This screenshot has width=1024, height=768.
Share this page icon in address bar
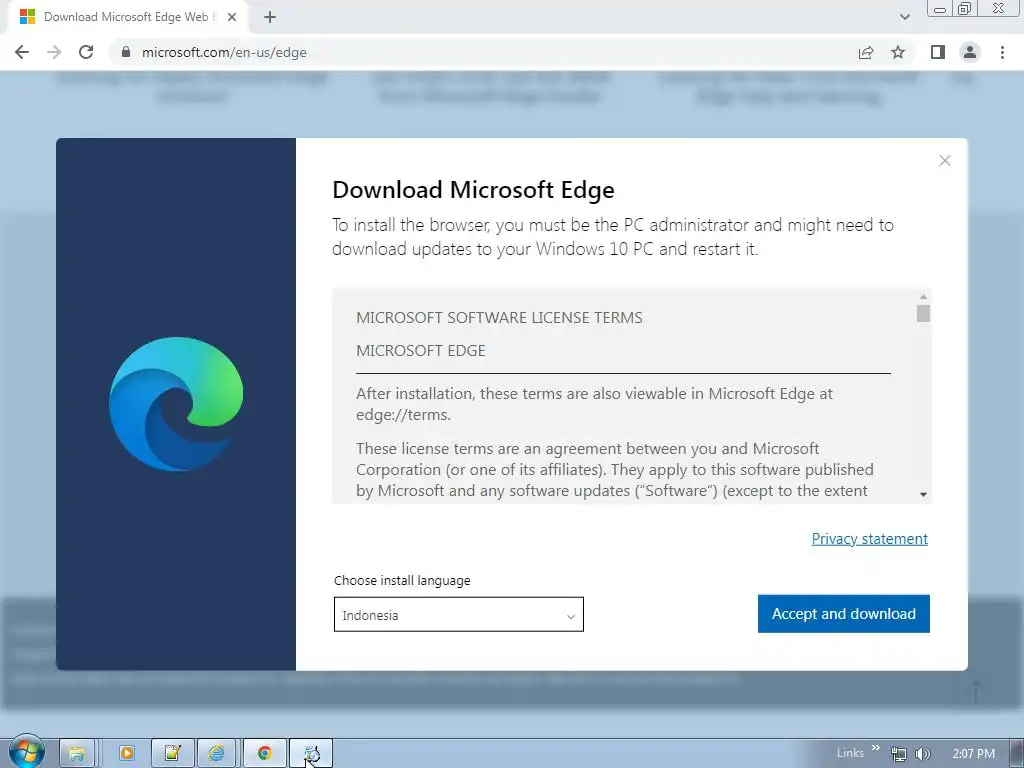[x=866, y=52]
